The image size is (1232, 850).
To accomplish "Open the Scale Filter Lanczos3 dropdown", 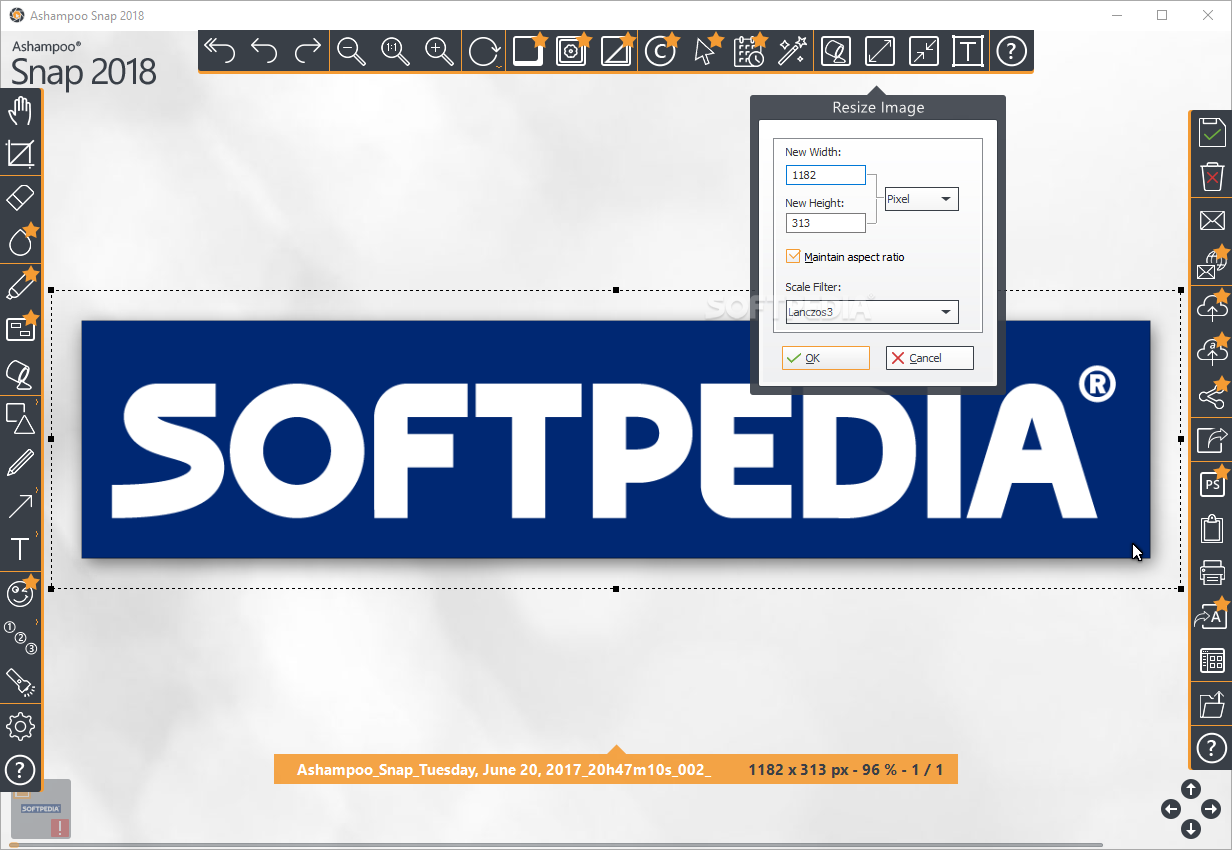I will point(872,312).
